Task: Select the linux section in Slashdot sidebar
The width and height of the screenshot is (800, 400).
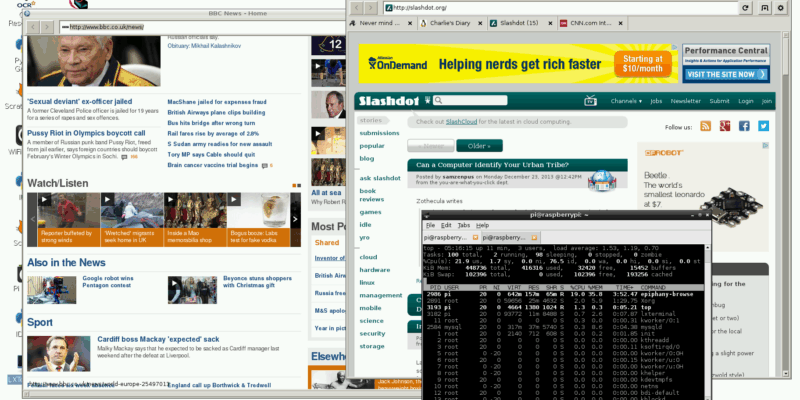Action: click(x=368, y=283)
